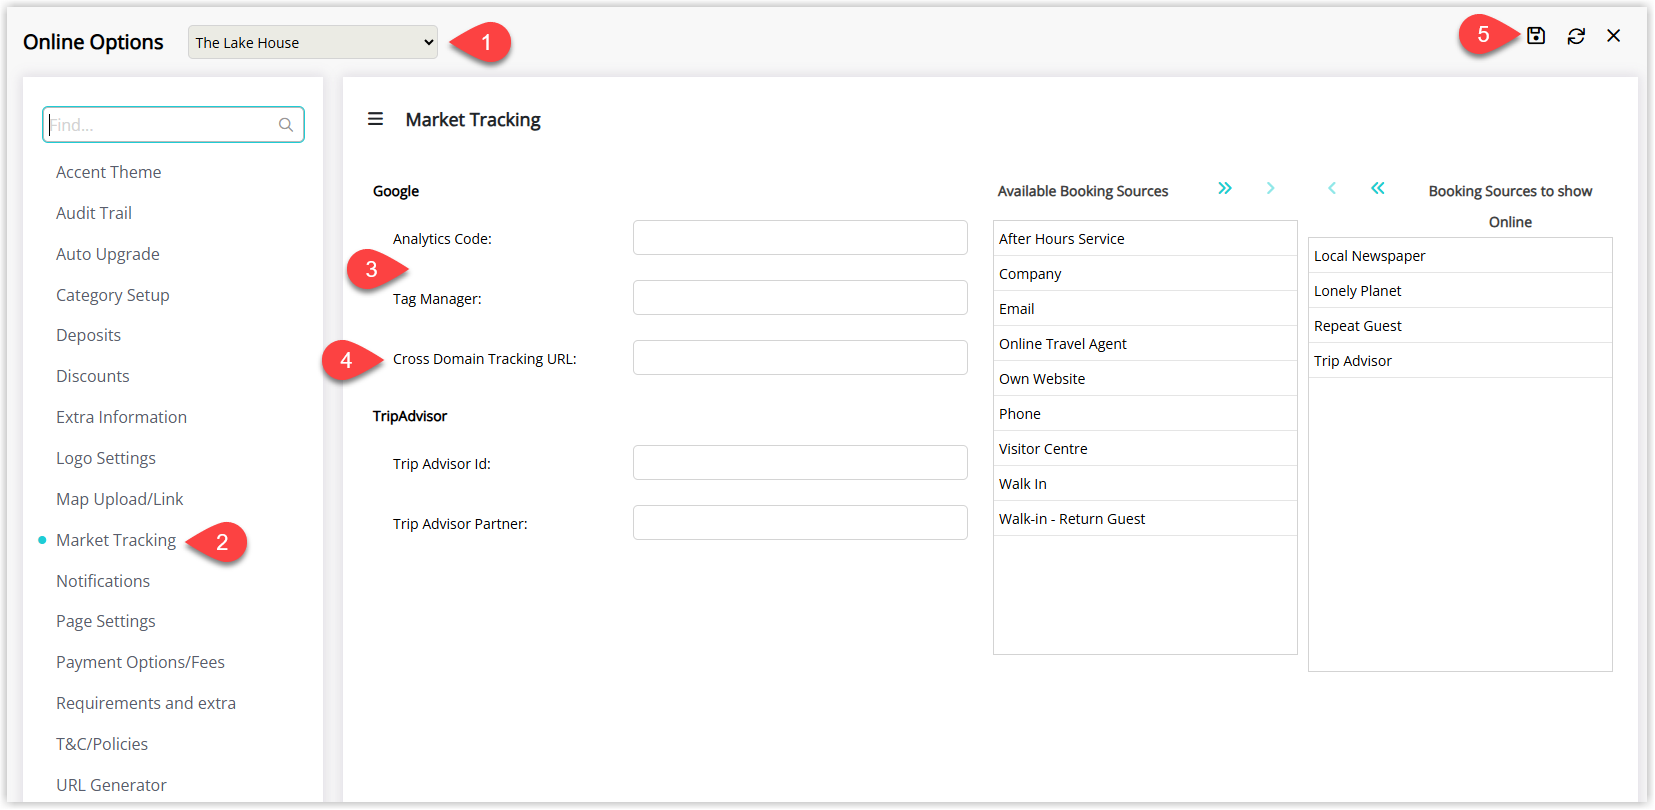Select After Hours Service booking source
This screenshot has height=810, width=1655.
1145,239
